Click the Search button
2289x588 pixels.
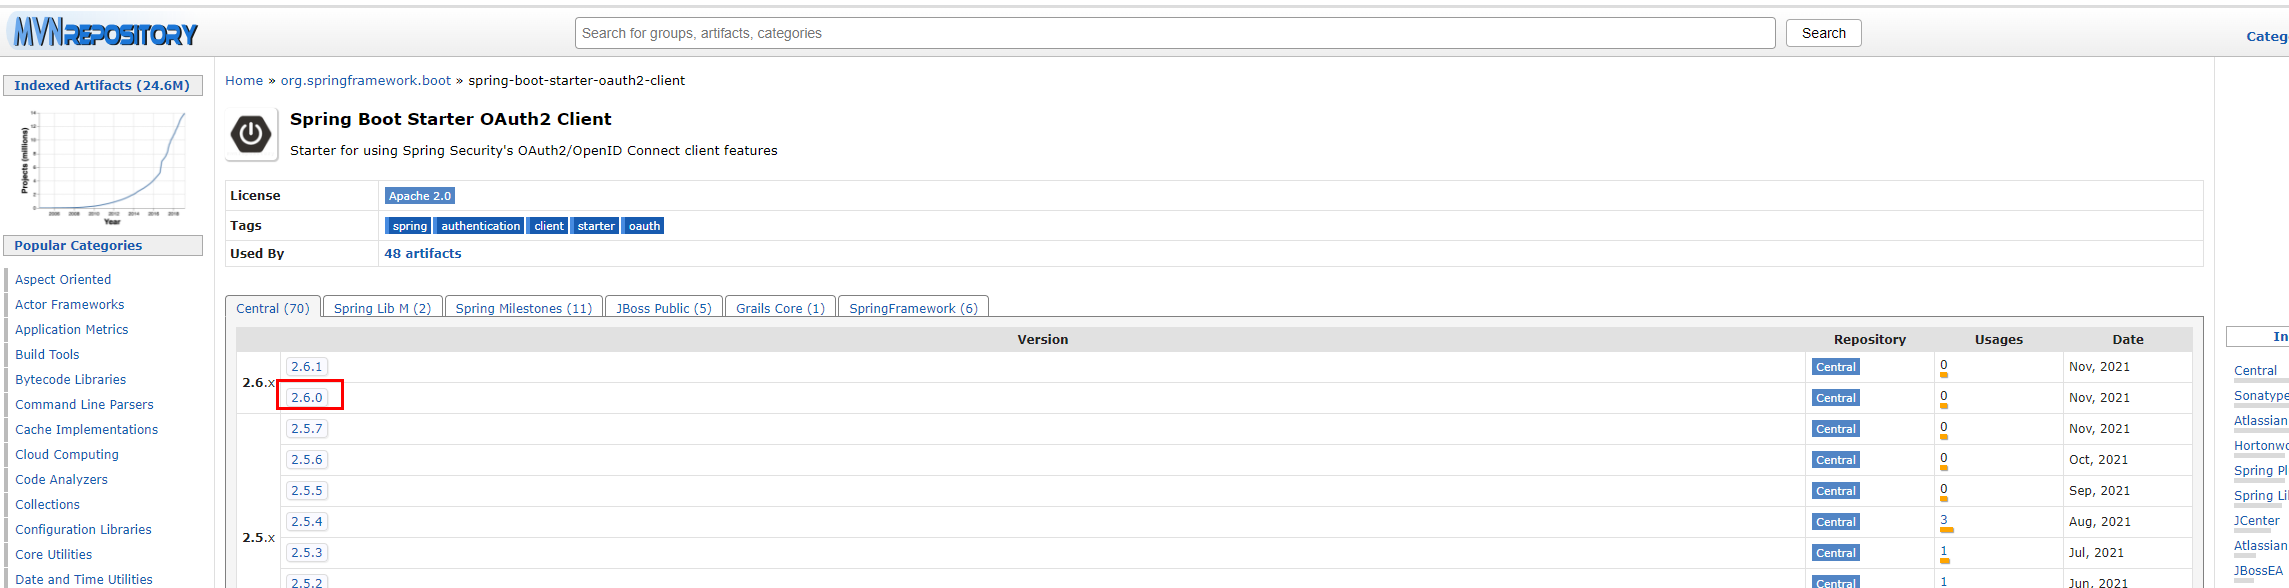pyautogui.click(x=1824, y=33)
